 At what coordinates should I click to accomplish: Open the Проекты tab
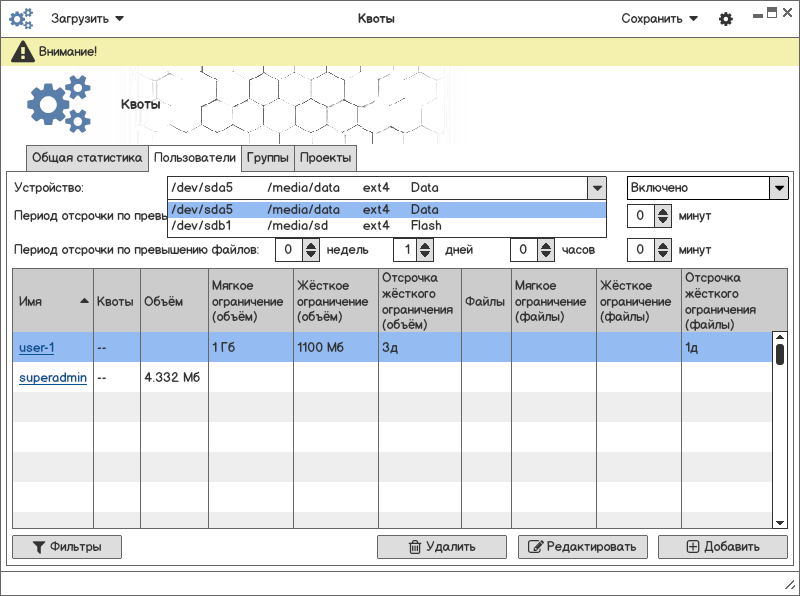(325, 158)
